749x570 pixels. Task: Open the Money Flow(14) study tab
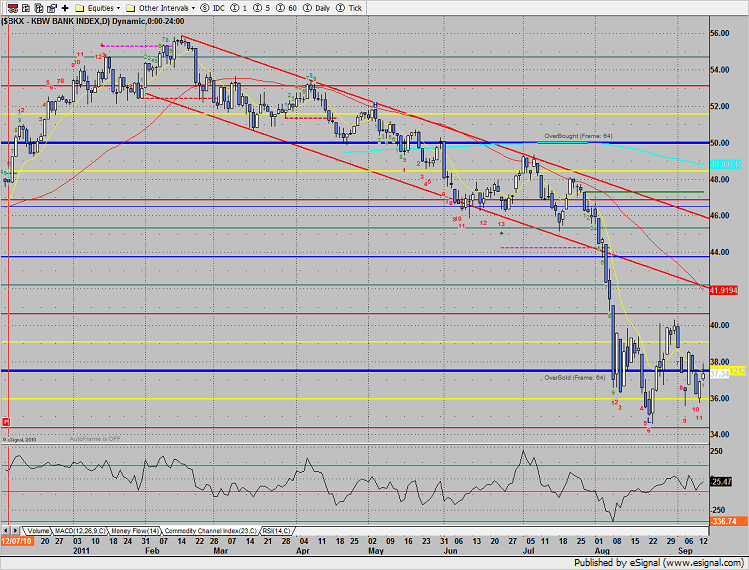(x=135, y=531)
